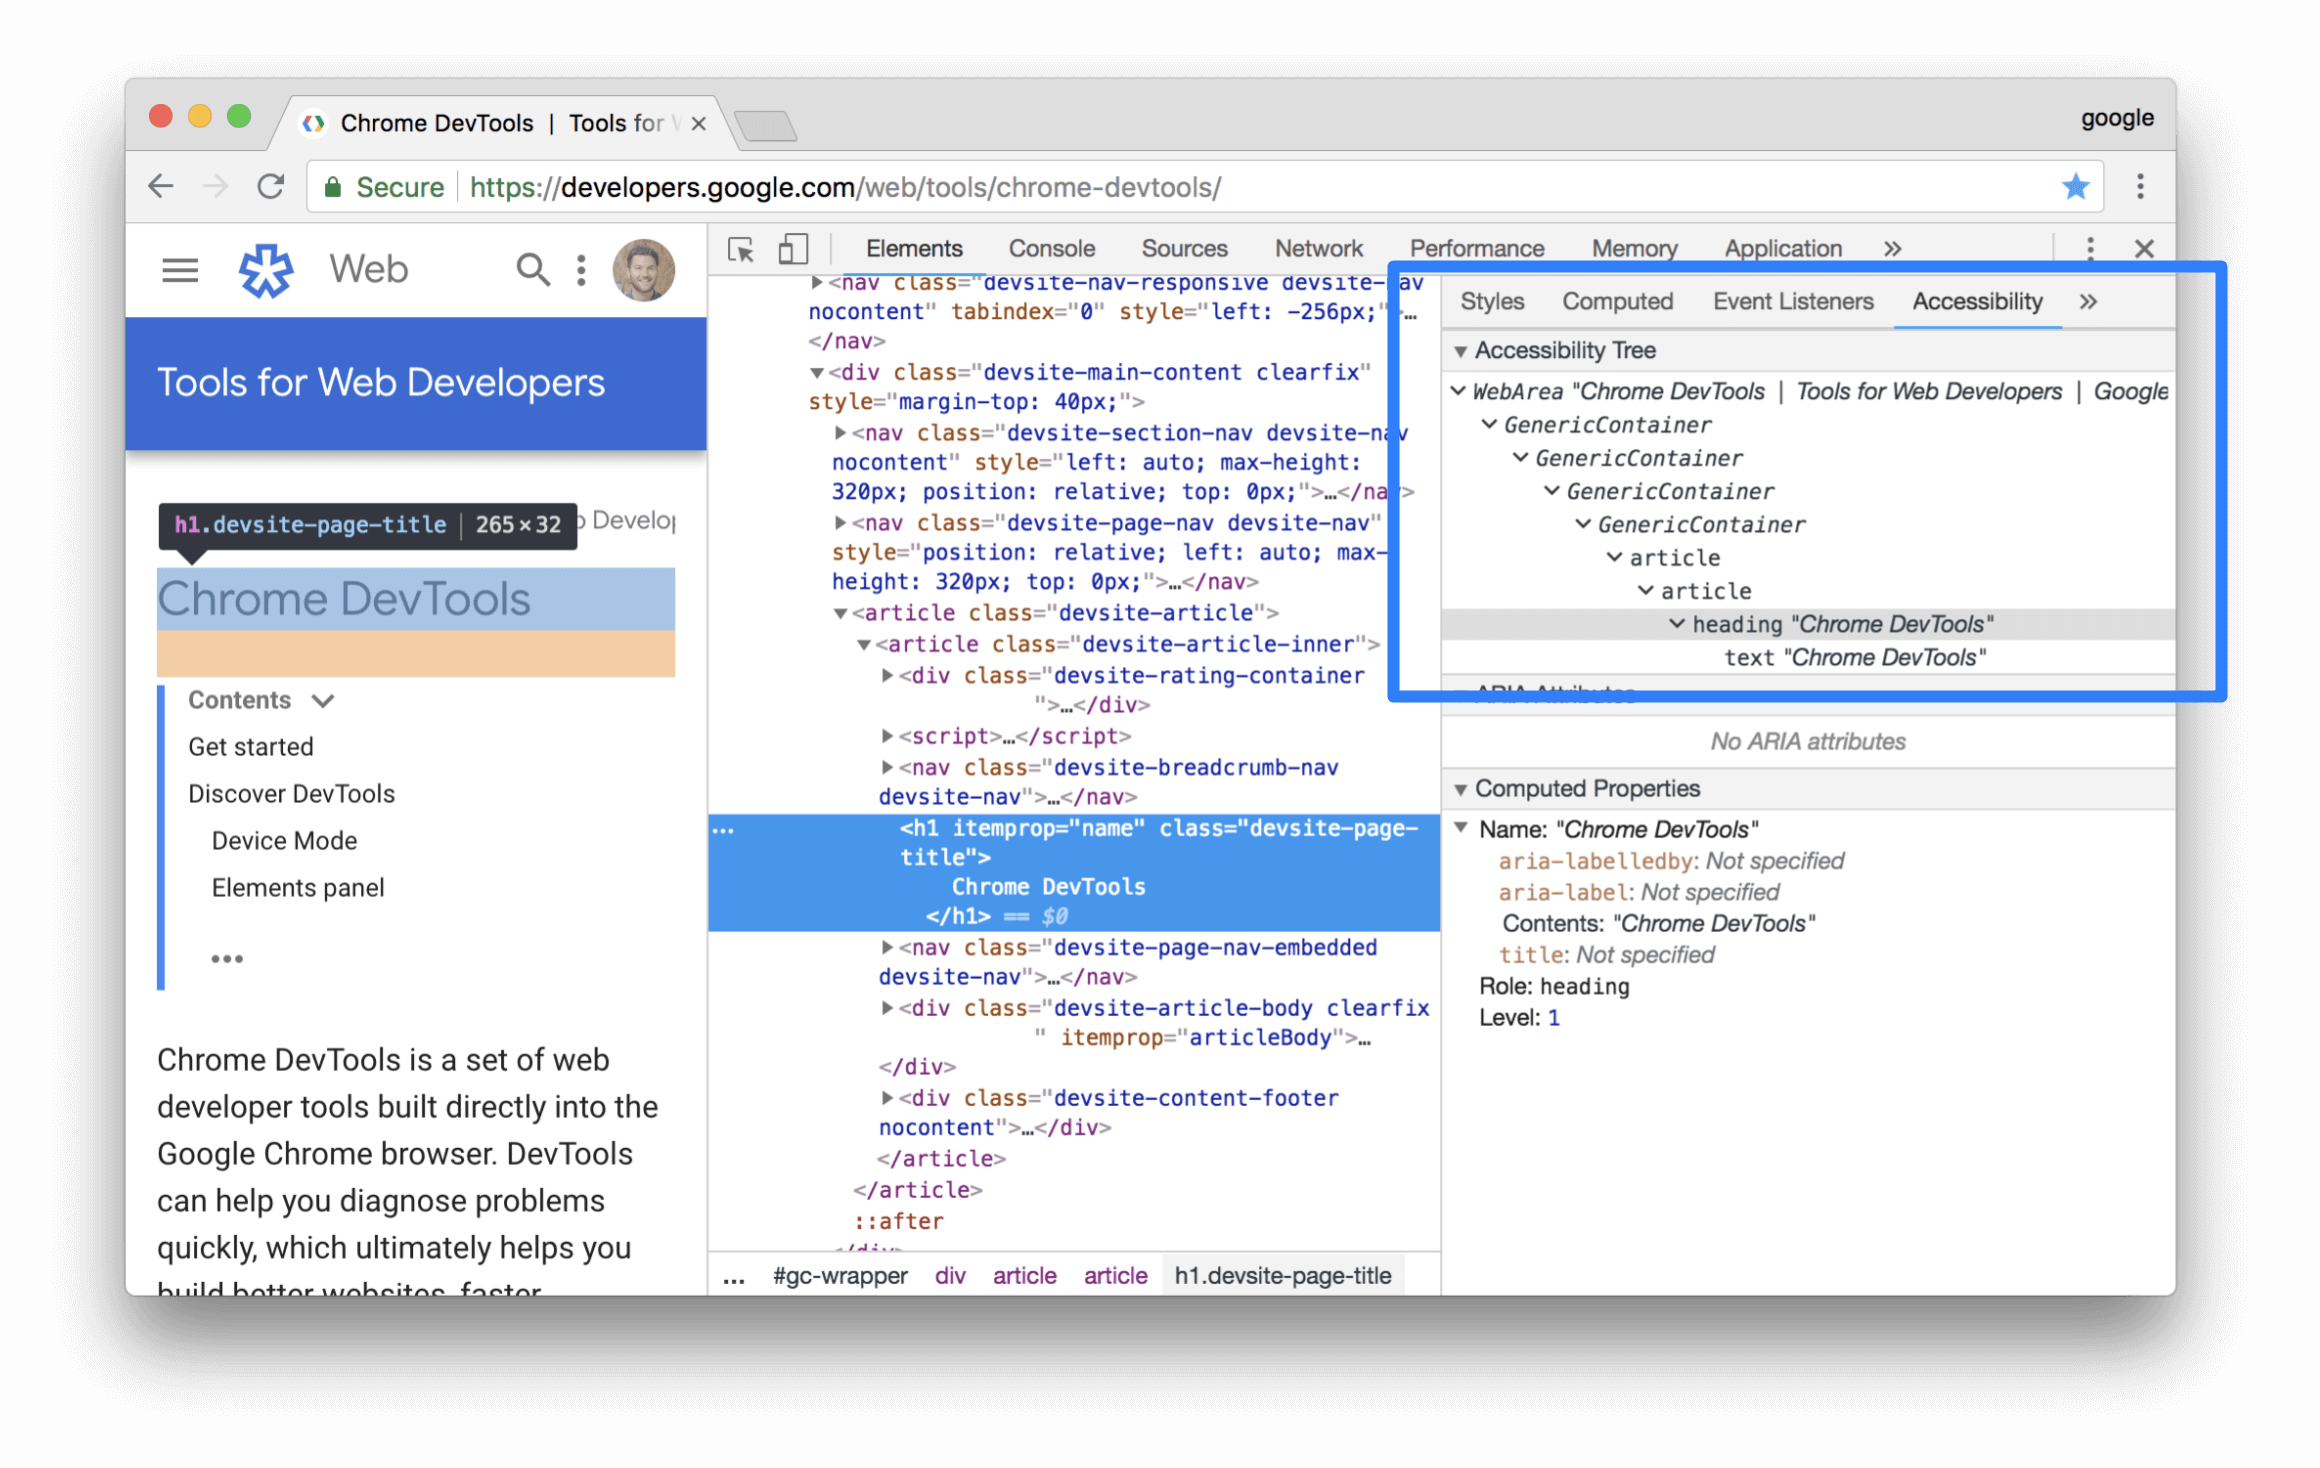The width and height of the screenshot is (2320, 1468).
Task: Open DevTools three-dot customize menu
Action: pyautogui.click(x=2090, y=248)
